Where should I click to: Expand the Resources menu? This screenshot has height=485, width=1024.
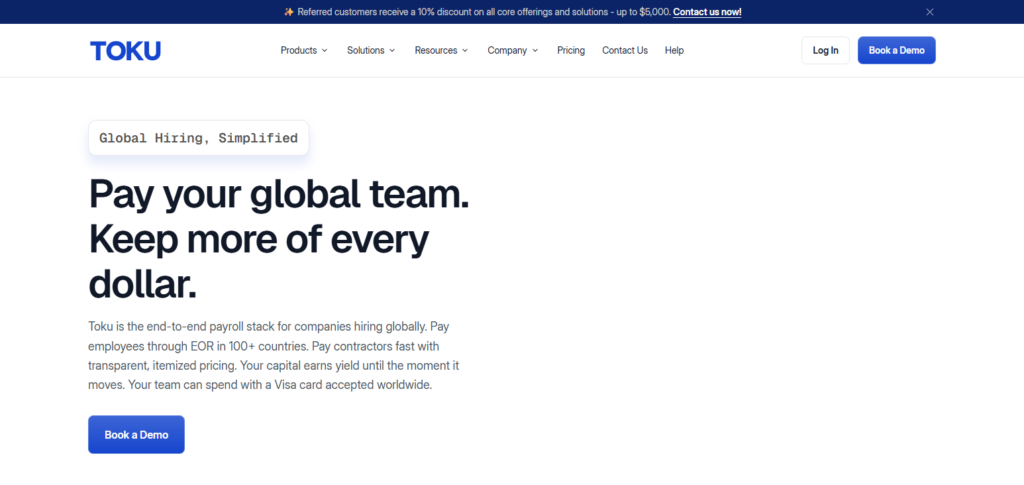[441, 50]
